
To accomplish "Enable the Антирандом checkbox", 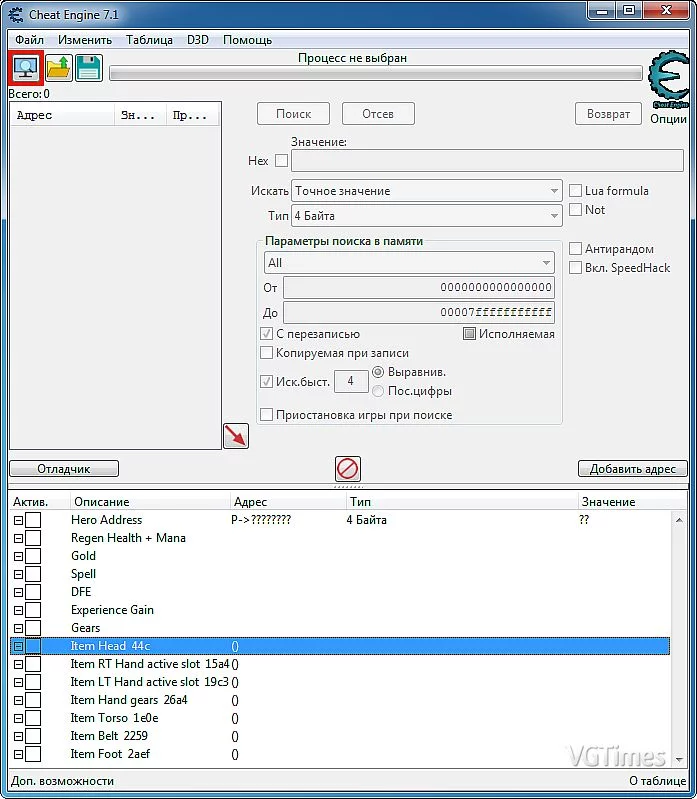I will pyautogui.click(x=575, y=249).
